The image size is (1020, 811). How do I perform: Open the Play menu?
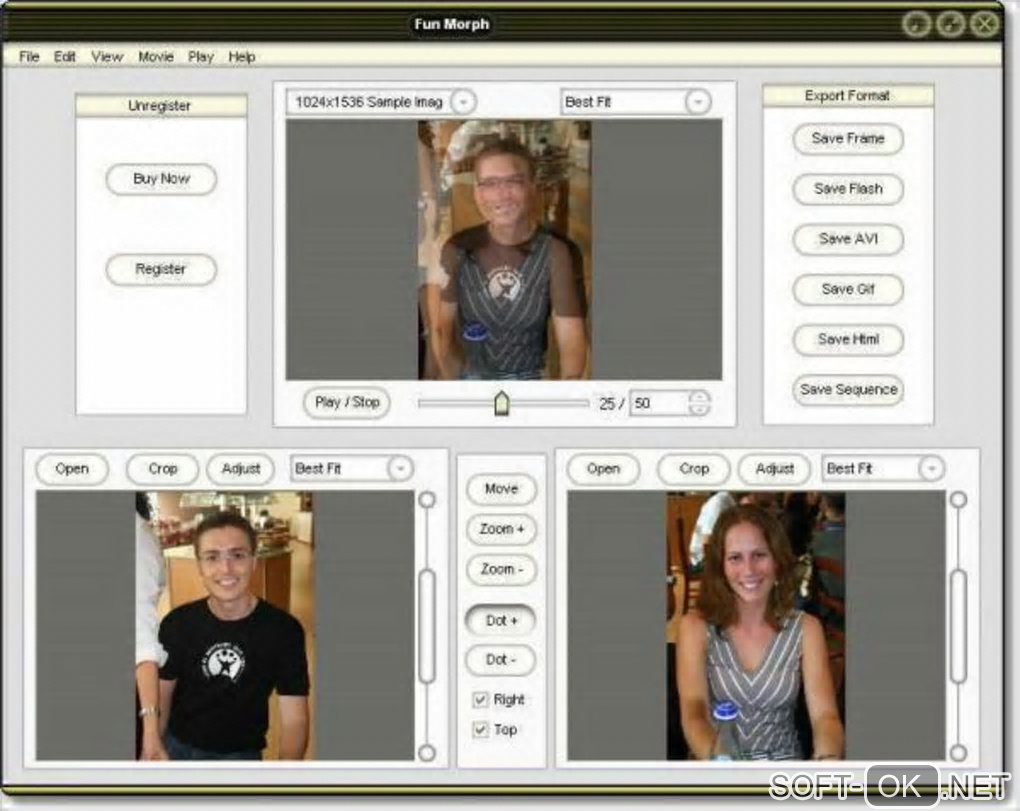click(201, 57)
